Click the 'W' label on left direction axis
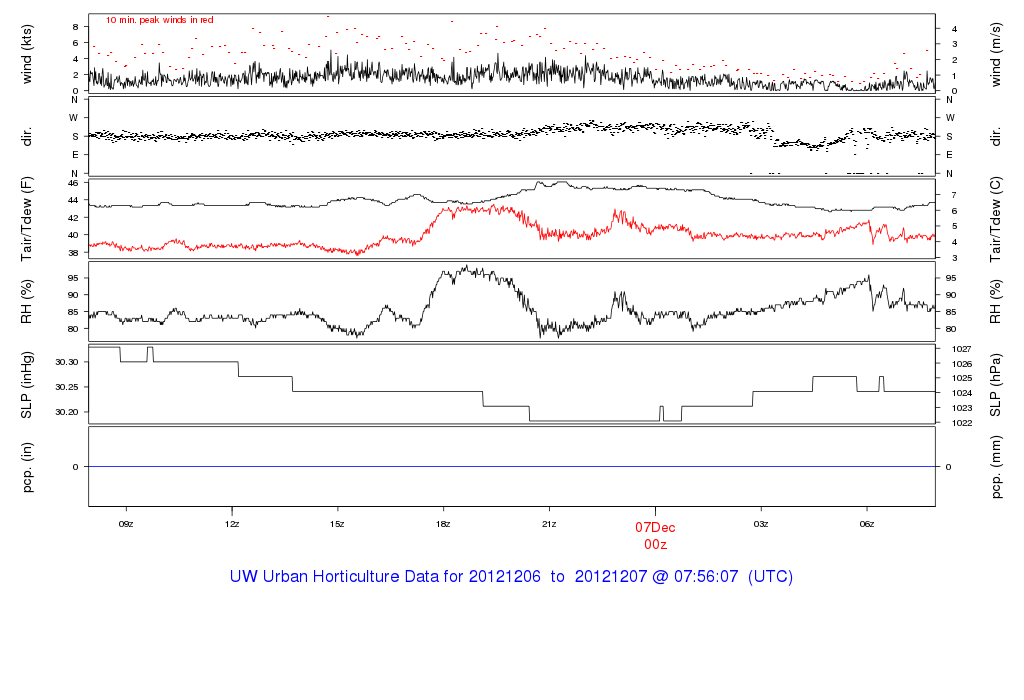This screenshot has height=700, width=1024. pyautogui.click(x=74, y=118)
